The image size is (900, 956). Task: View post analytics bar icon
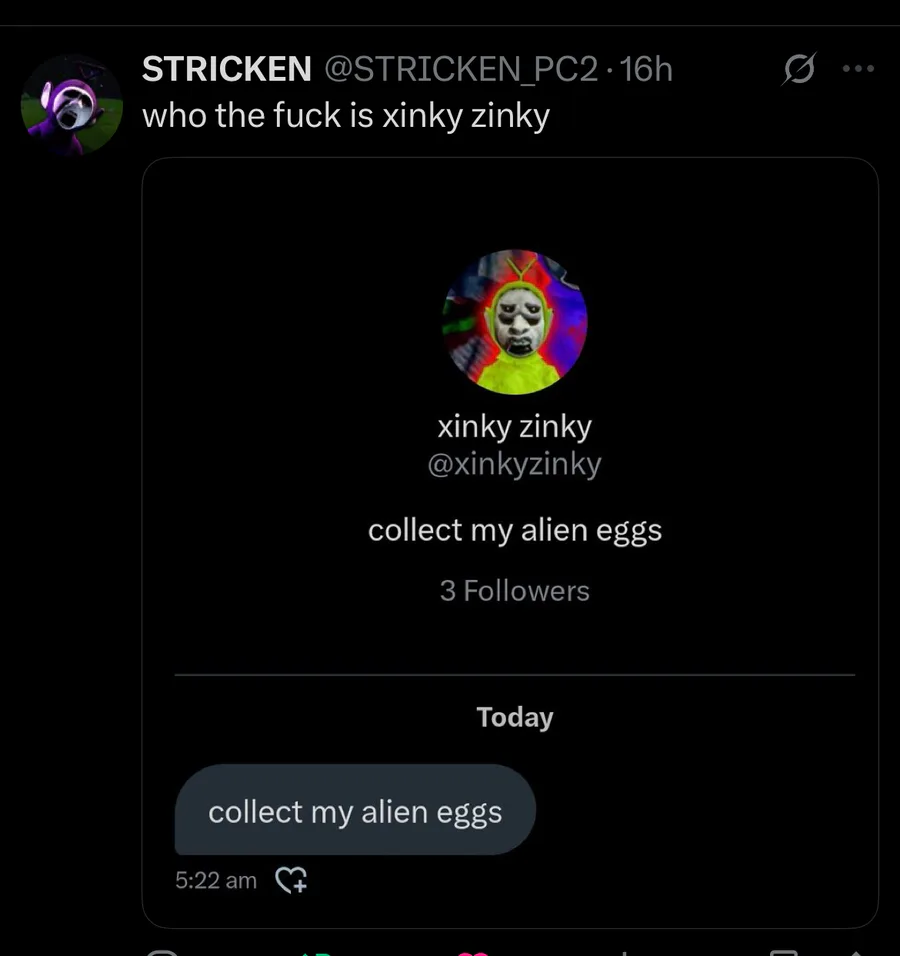point(624,953)
